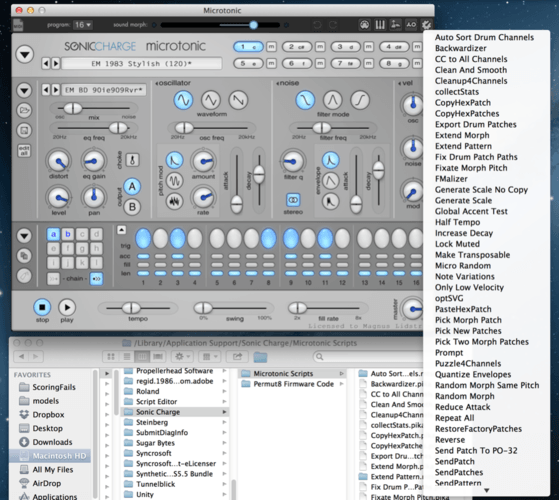Mute drum channel 1

point(271,47)
